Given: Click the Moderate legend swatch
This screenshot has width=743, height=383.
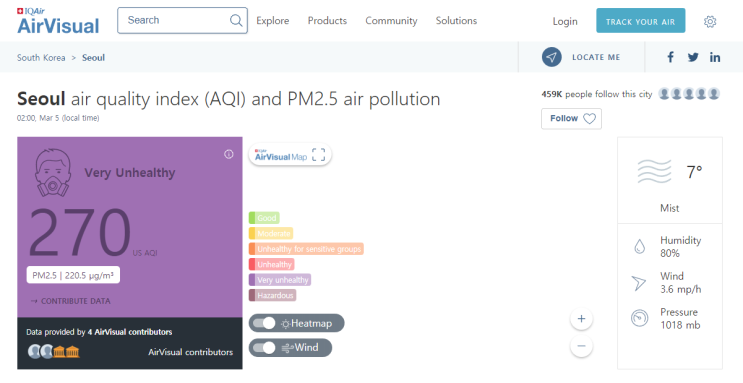Looking at the screenshot, I should (x=271, y=233).
